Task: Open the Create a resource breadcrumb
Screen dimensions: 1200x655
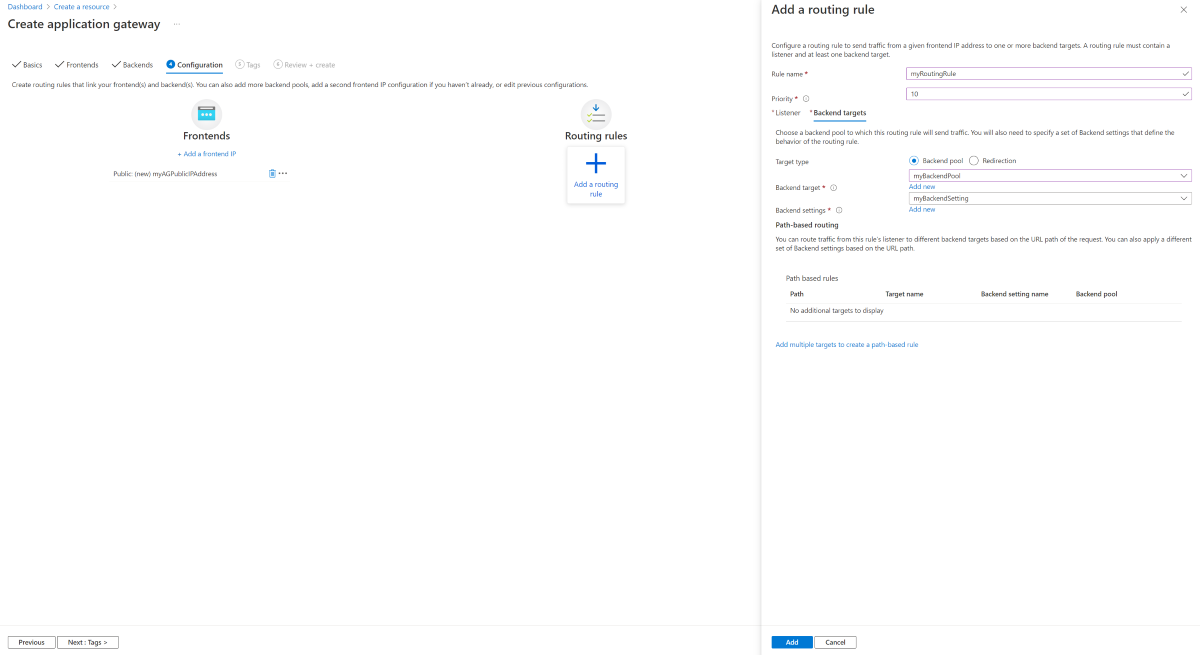Action: (82, 6)
